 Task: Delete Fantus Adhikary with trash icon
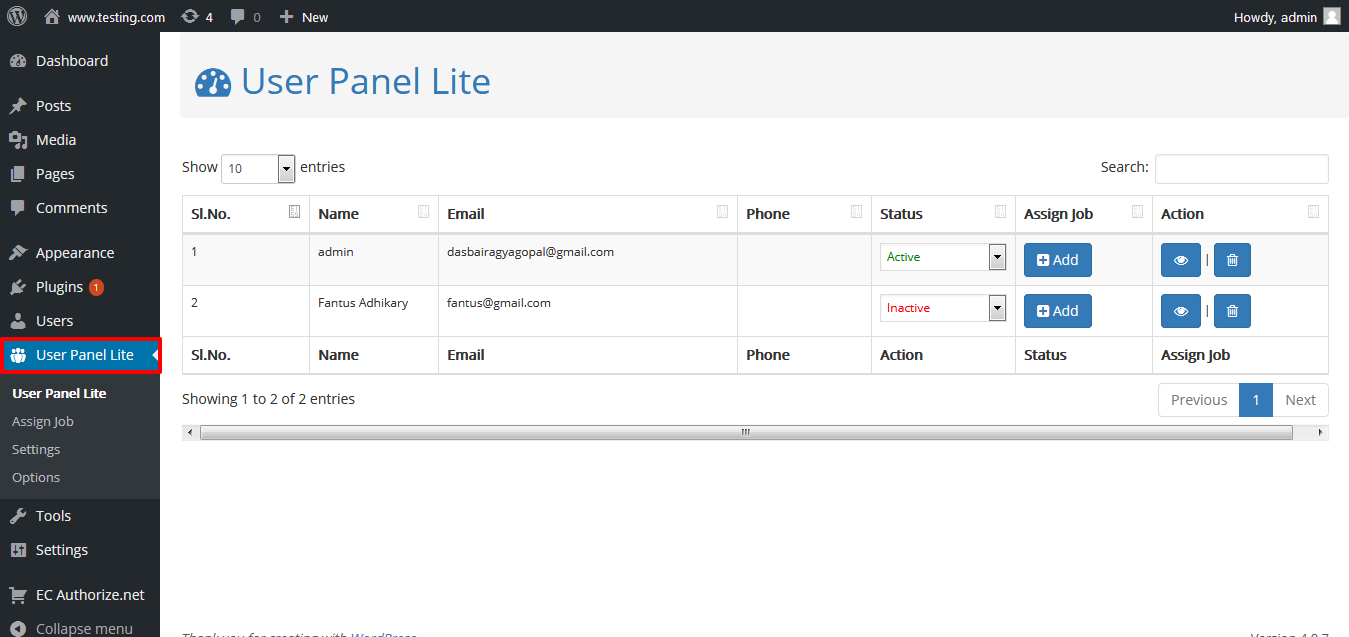point(1232,311)
